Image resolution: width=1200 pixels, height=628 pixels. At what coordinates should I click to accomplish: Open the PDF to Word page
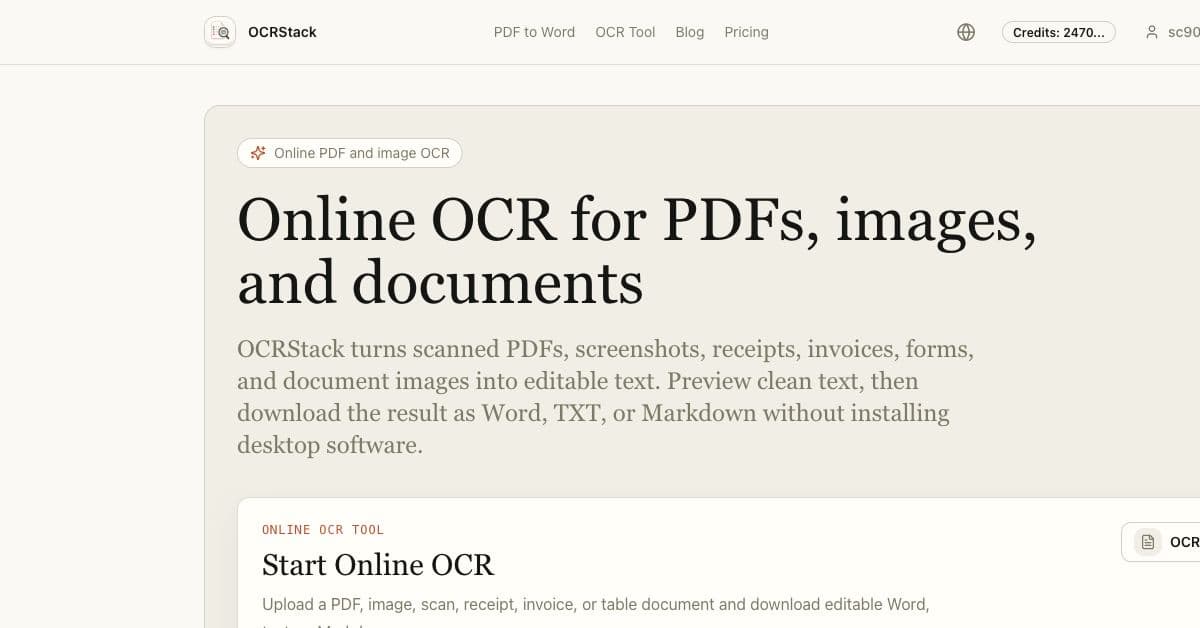[x=534, y=32]
